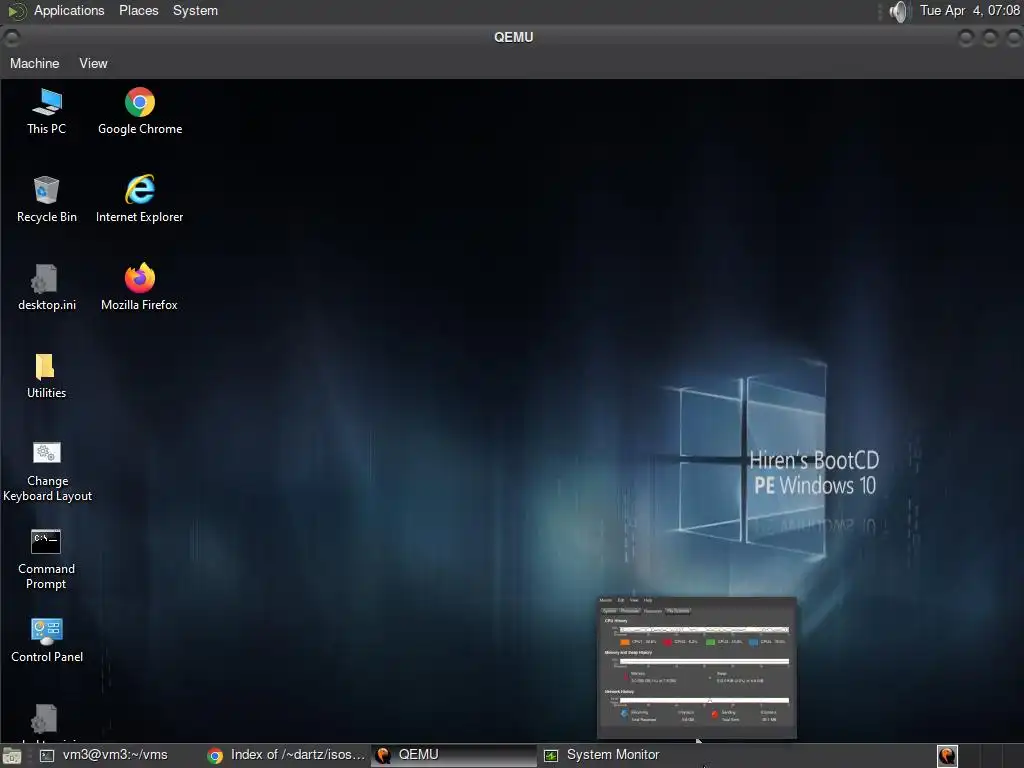Open the Control Panel desktop icon
Screen dimensions: 1024x768
tap(46, 641)
